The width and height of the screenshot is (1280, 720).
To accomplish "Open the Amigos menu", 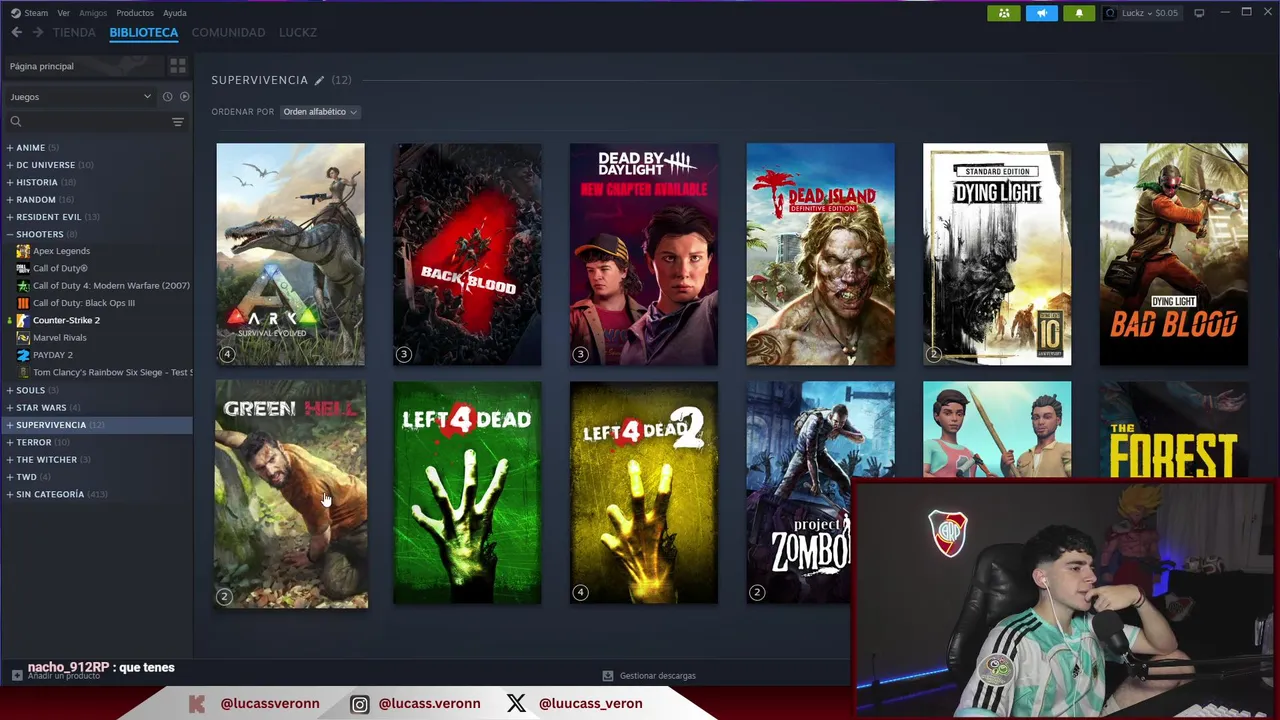I will coord(93,13).
